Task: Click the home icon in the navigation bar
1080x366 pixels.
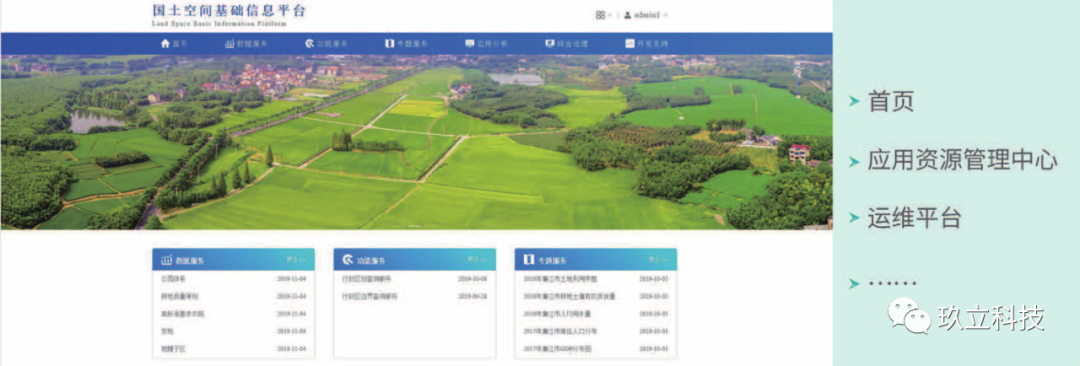Action: coord(165,43)
